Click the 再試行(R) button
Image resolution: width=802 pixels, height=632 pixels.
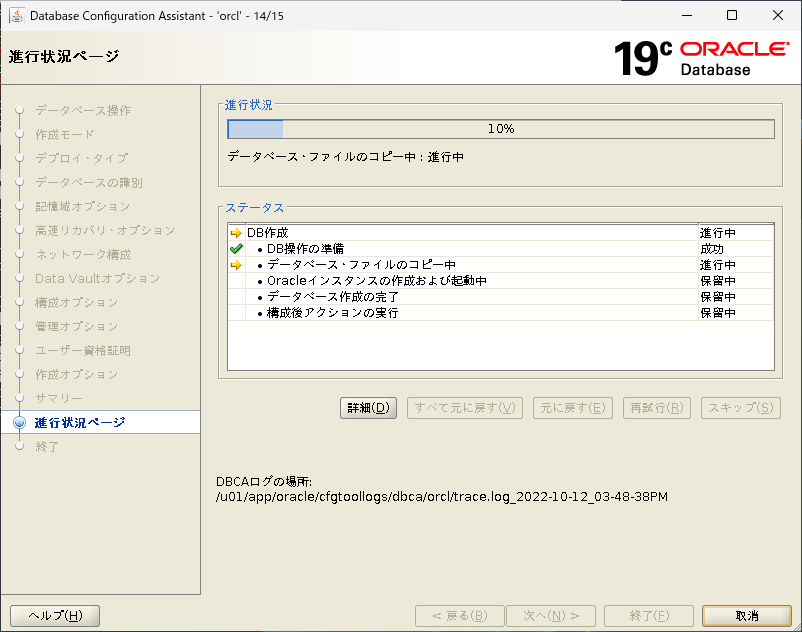pyautogui.click(x=657, y=408)
